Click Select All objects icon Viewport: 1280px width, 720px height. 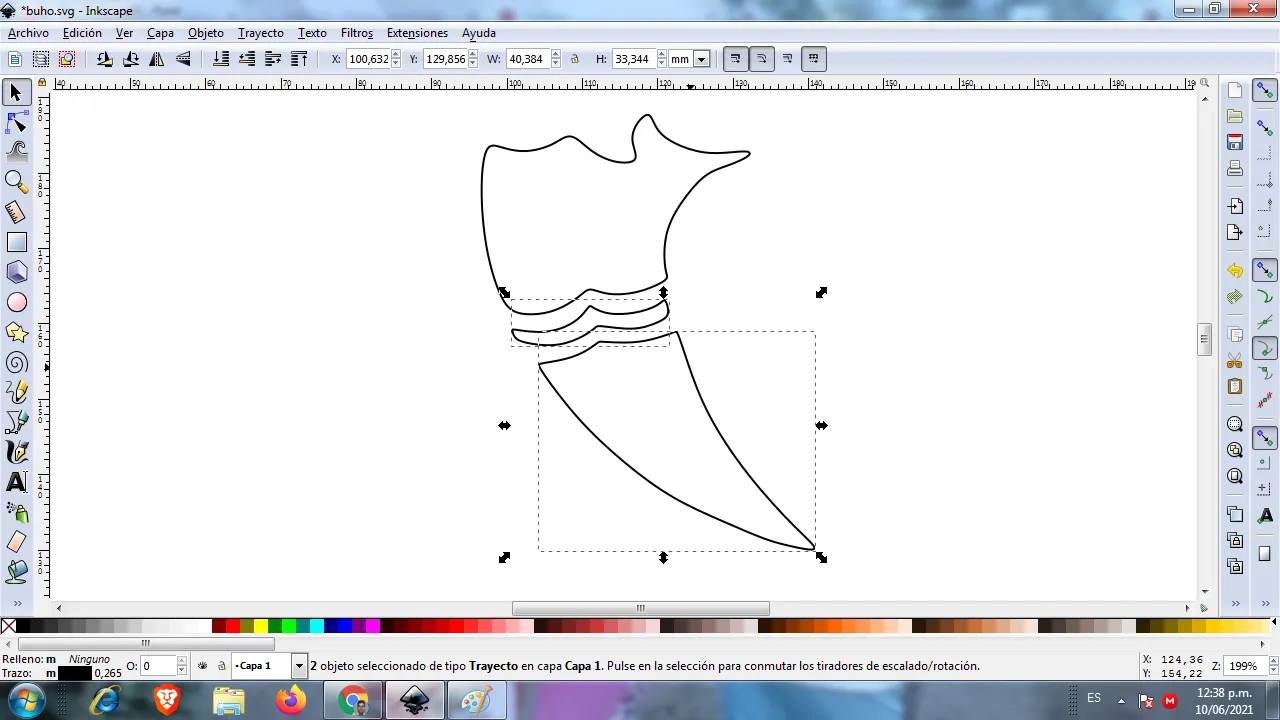click(15, 59)
